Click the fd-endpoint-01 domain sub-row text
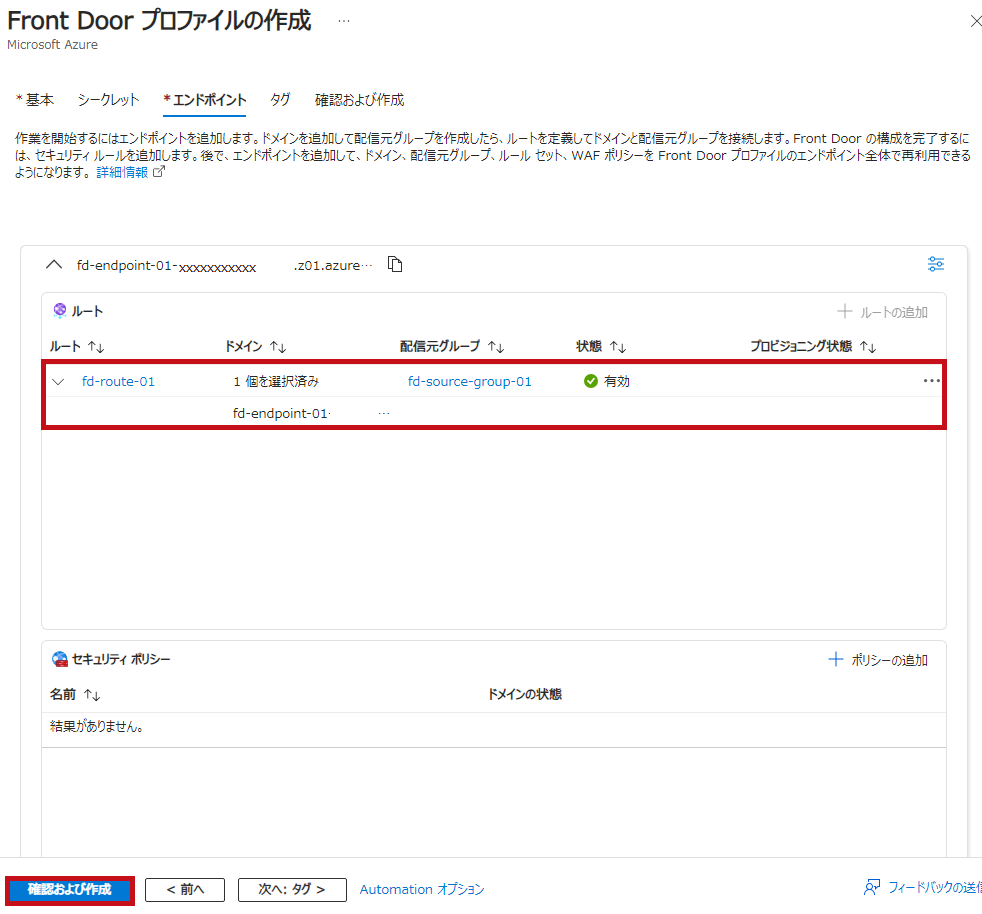This screenshot has width=982, height=914. pyautogui.click(x=281, y=413)
